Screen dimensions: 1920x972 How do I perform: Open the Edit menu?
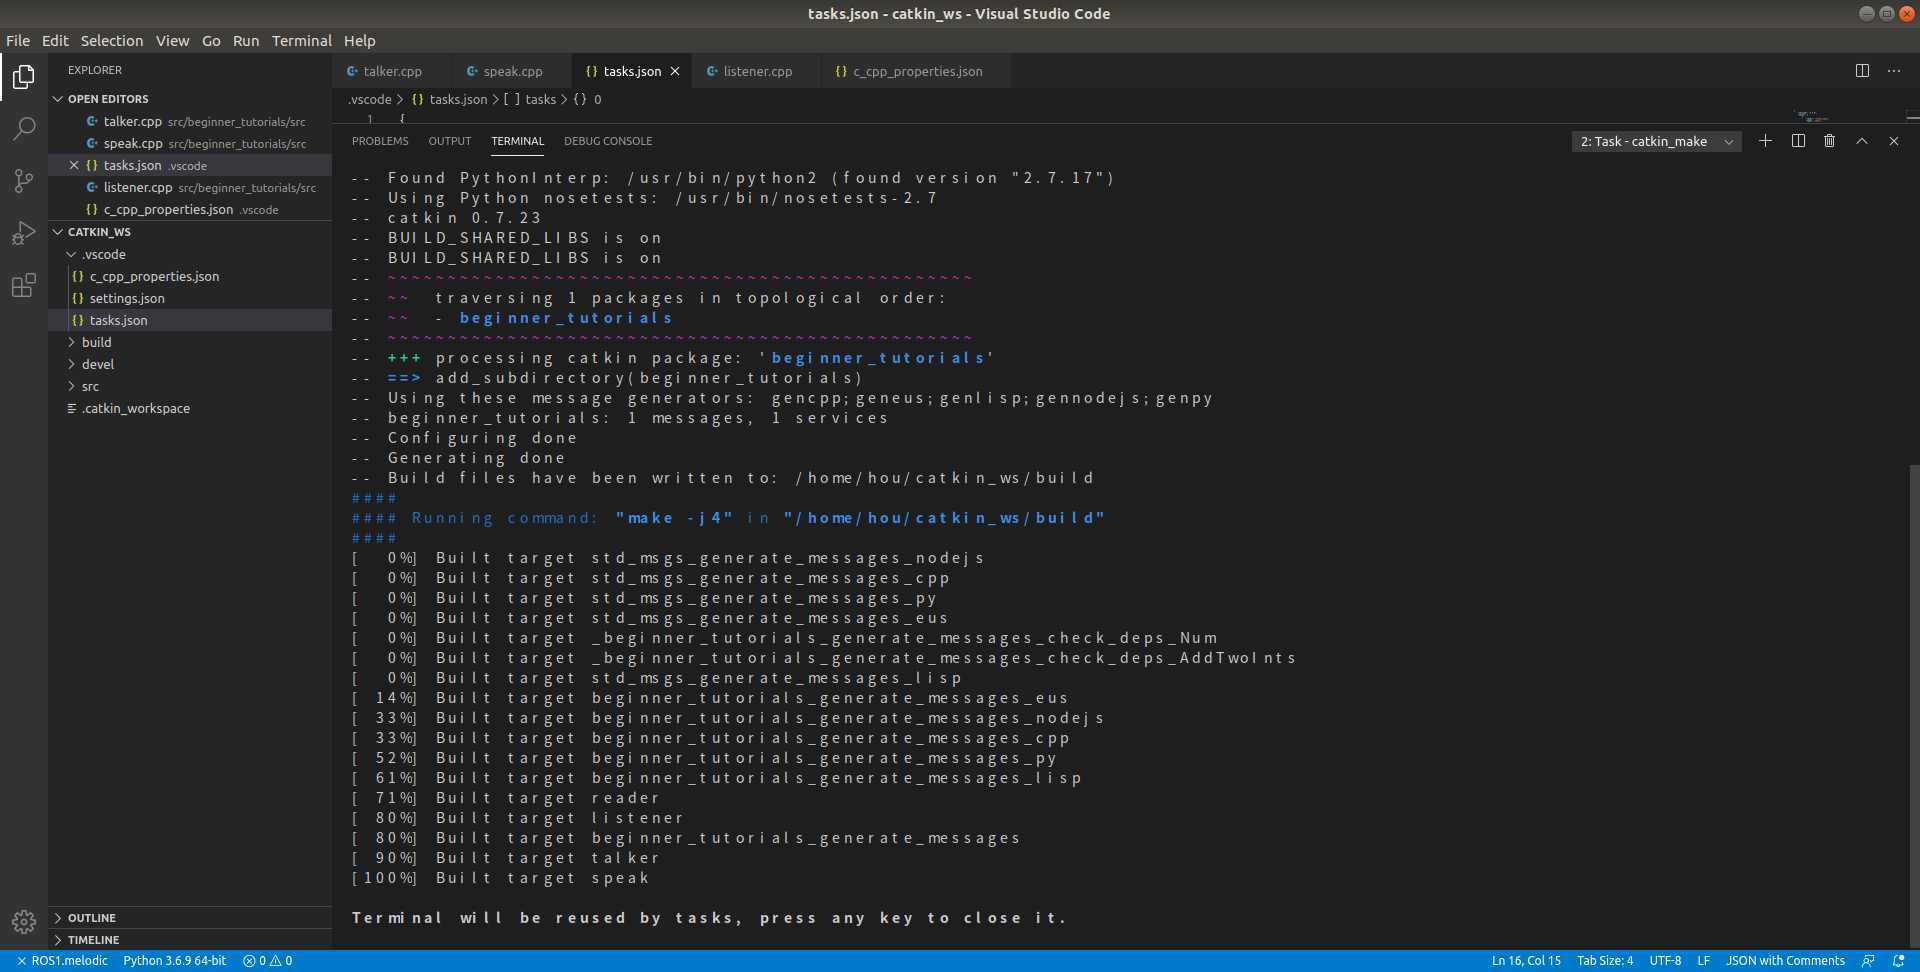click(55, 41)
